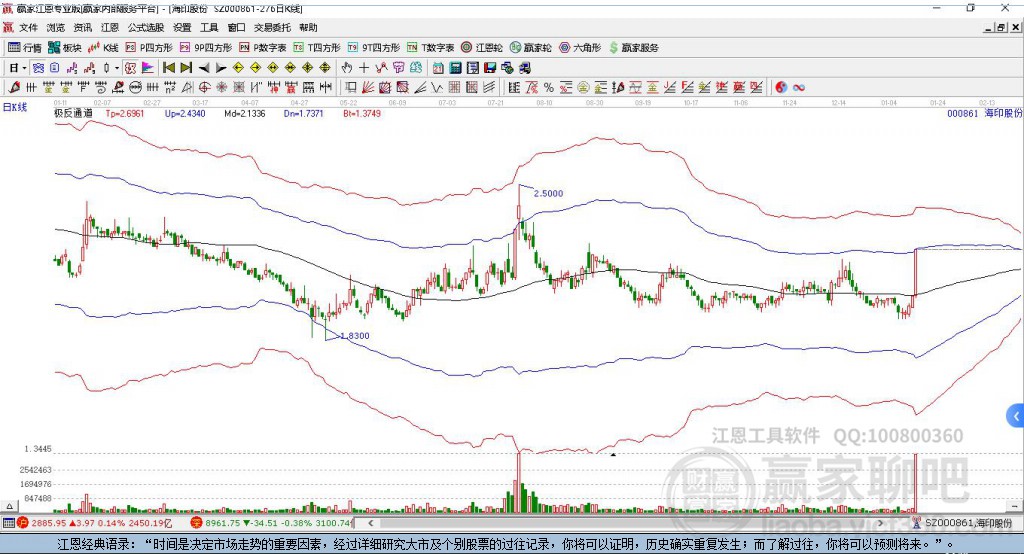Launch the 江恩轮 Gann wheel
The width and height of the screenshot is (1024, 554).
(x=482, y=48)
